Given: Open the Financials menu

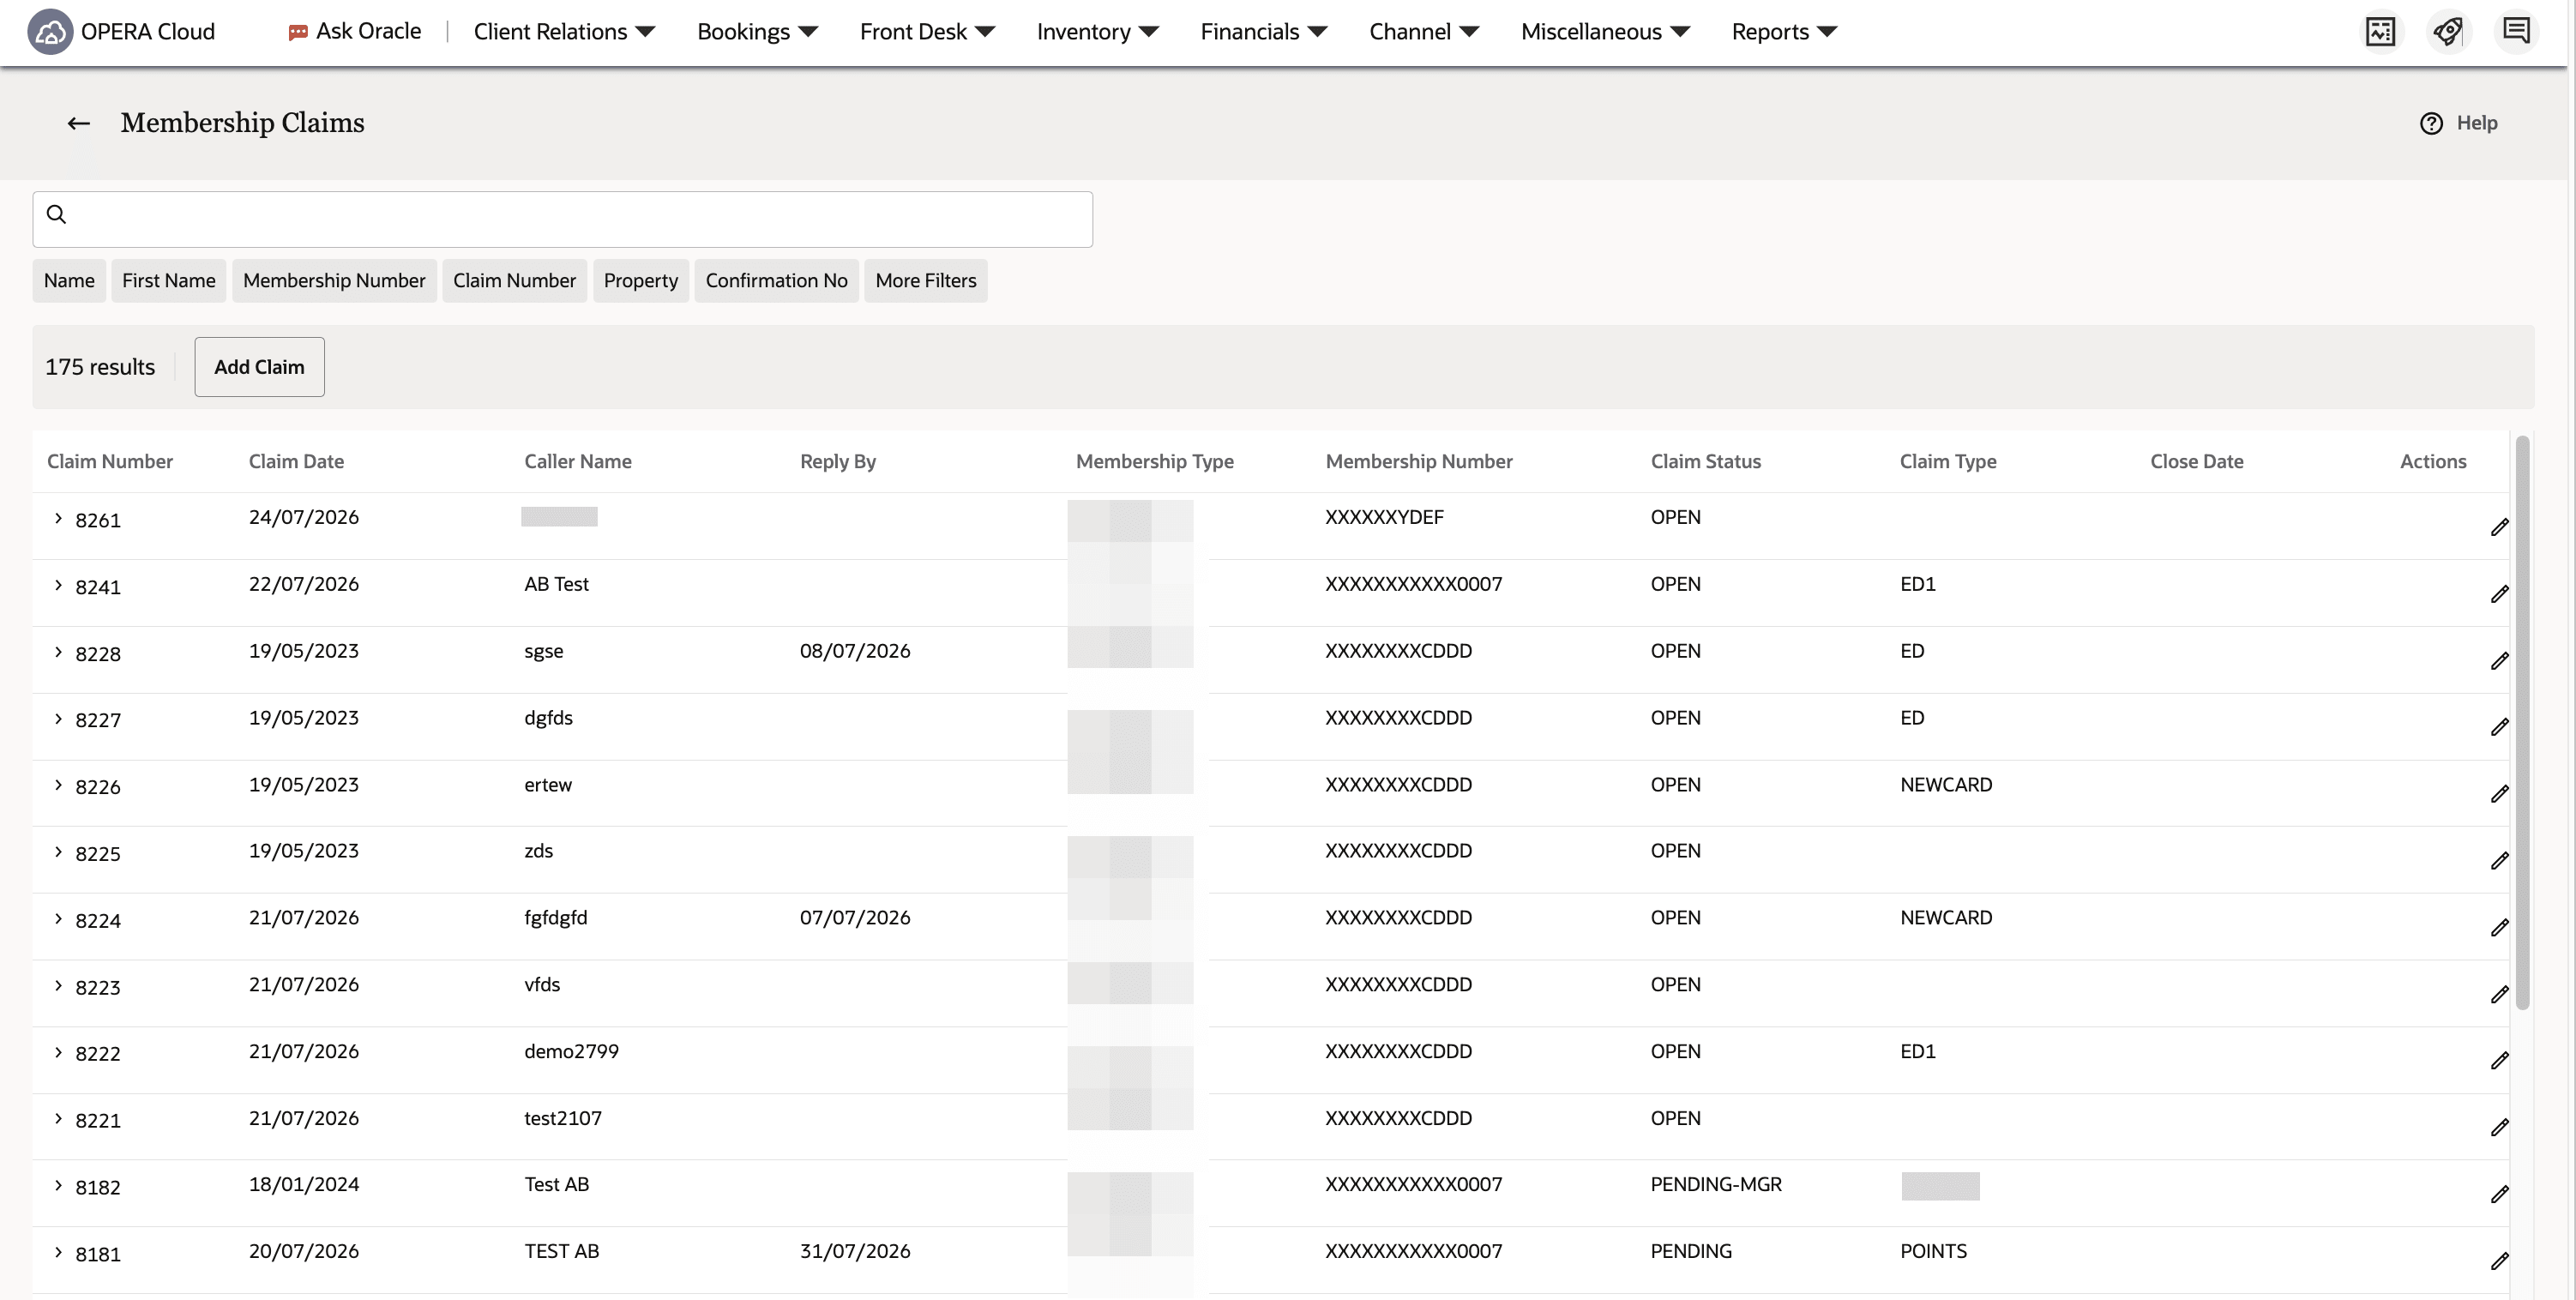Looking at the screenshot, I should (x=1263, y=31).
